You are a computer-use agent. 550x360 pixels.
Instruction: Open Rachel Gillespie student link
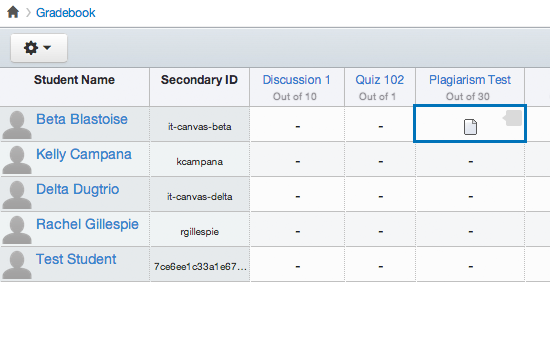pyautogui.click(x=87, y=224)
